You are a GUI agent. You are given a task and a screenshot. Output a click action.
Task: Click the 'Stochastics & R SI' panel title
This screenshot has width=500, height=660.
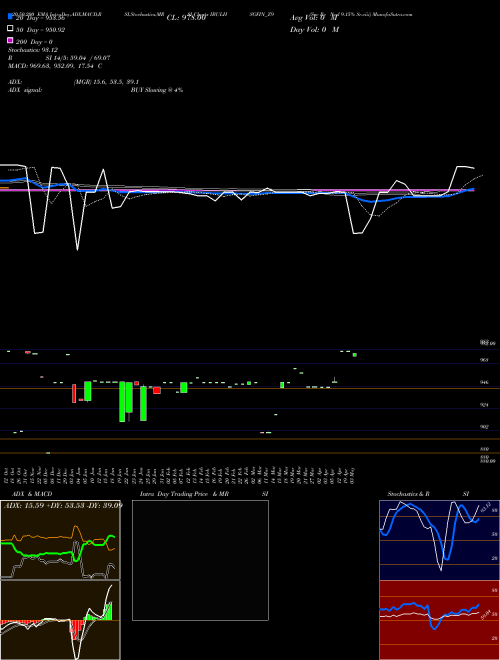[x=428, y=494]
